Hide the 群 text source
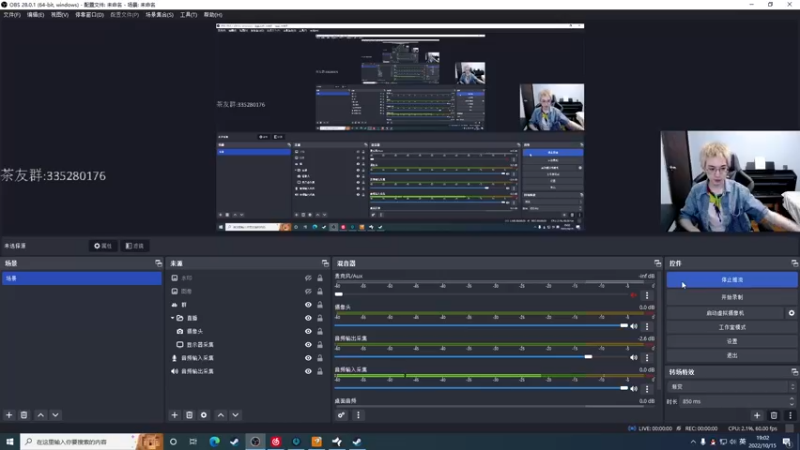 308,305
